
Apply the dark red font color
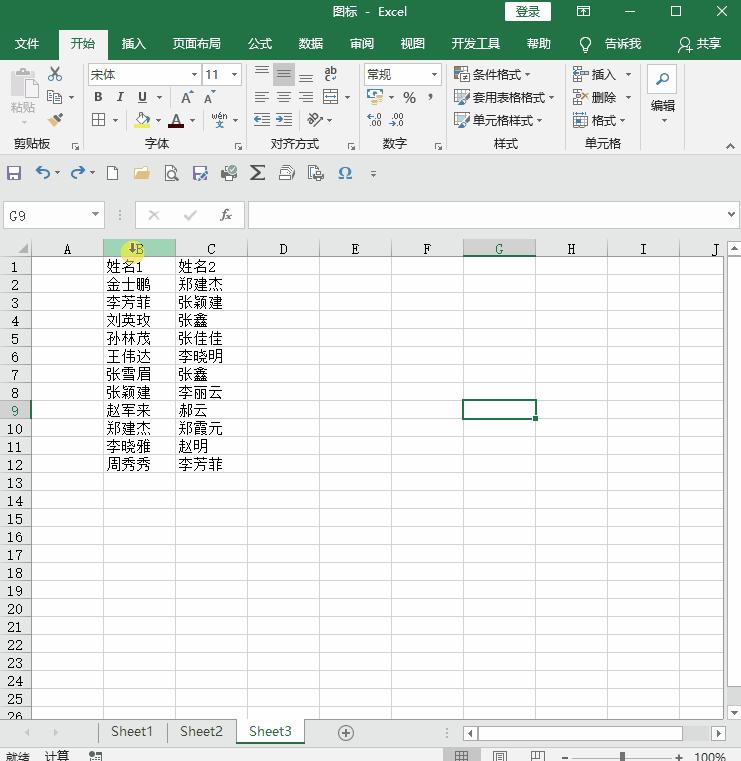pyautogui.click(x=176, y=120)
